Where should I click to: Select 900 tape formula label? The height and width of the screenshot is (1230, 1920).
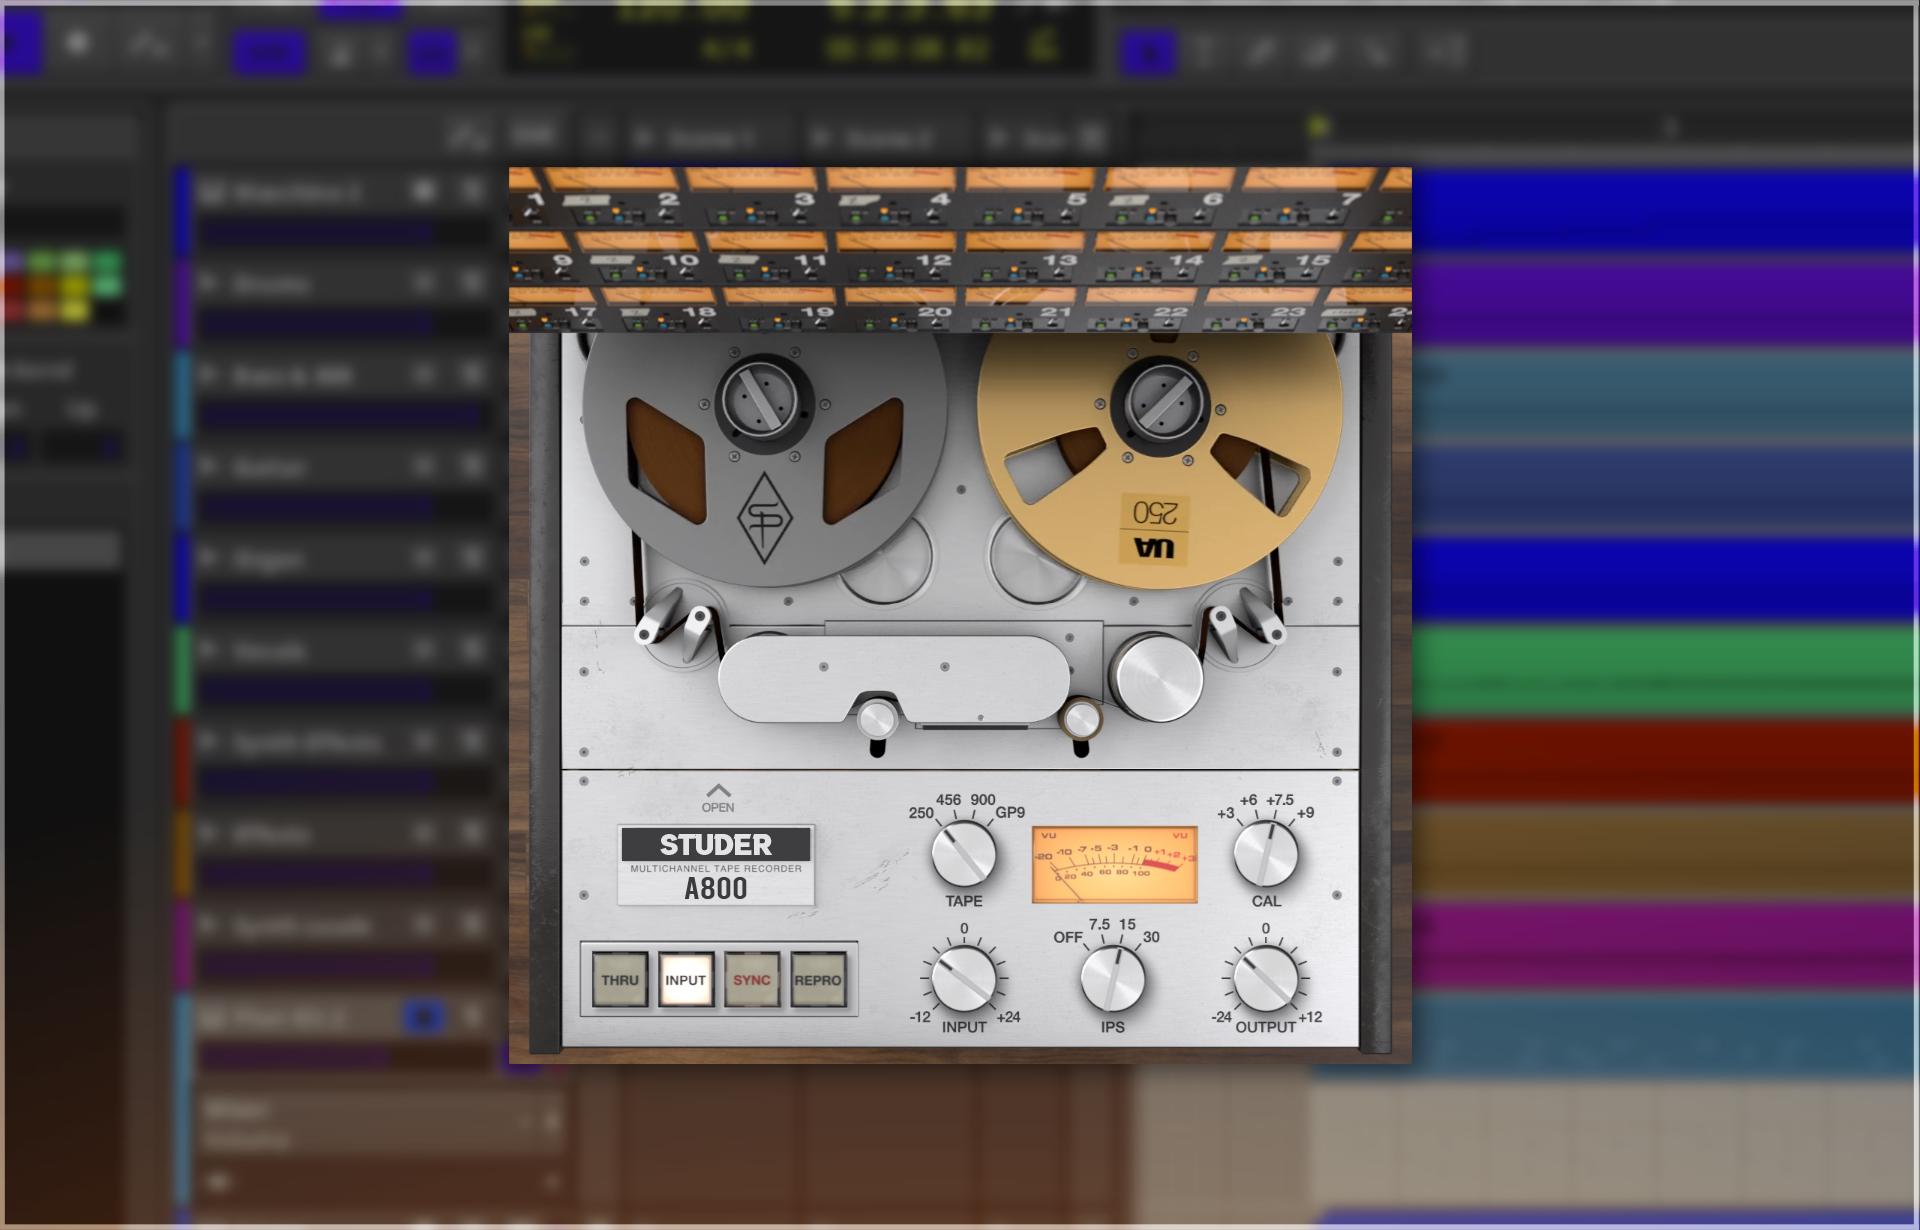point(983,800)
